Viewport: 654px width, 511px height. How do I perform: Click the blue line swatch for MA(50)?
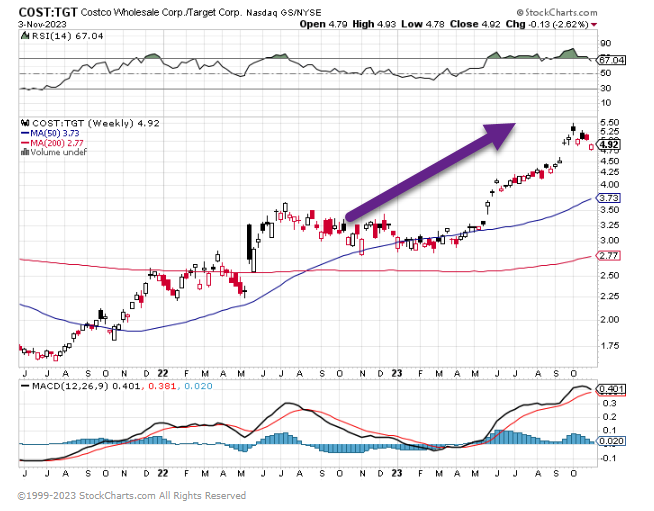tap(25, 133)
